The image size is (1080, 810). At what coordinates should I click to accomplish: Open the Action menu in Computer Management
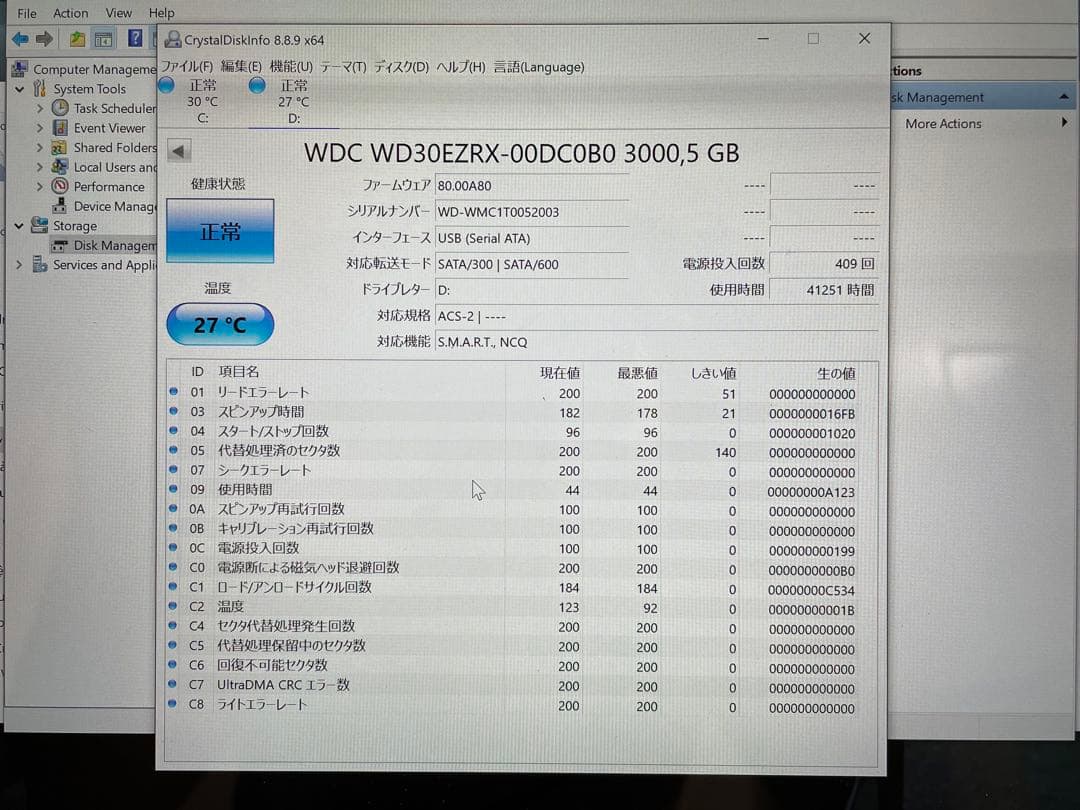click(x=71, y=13)
